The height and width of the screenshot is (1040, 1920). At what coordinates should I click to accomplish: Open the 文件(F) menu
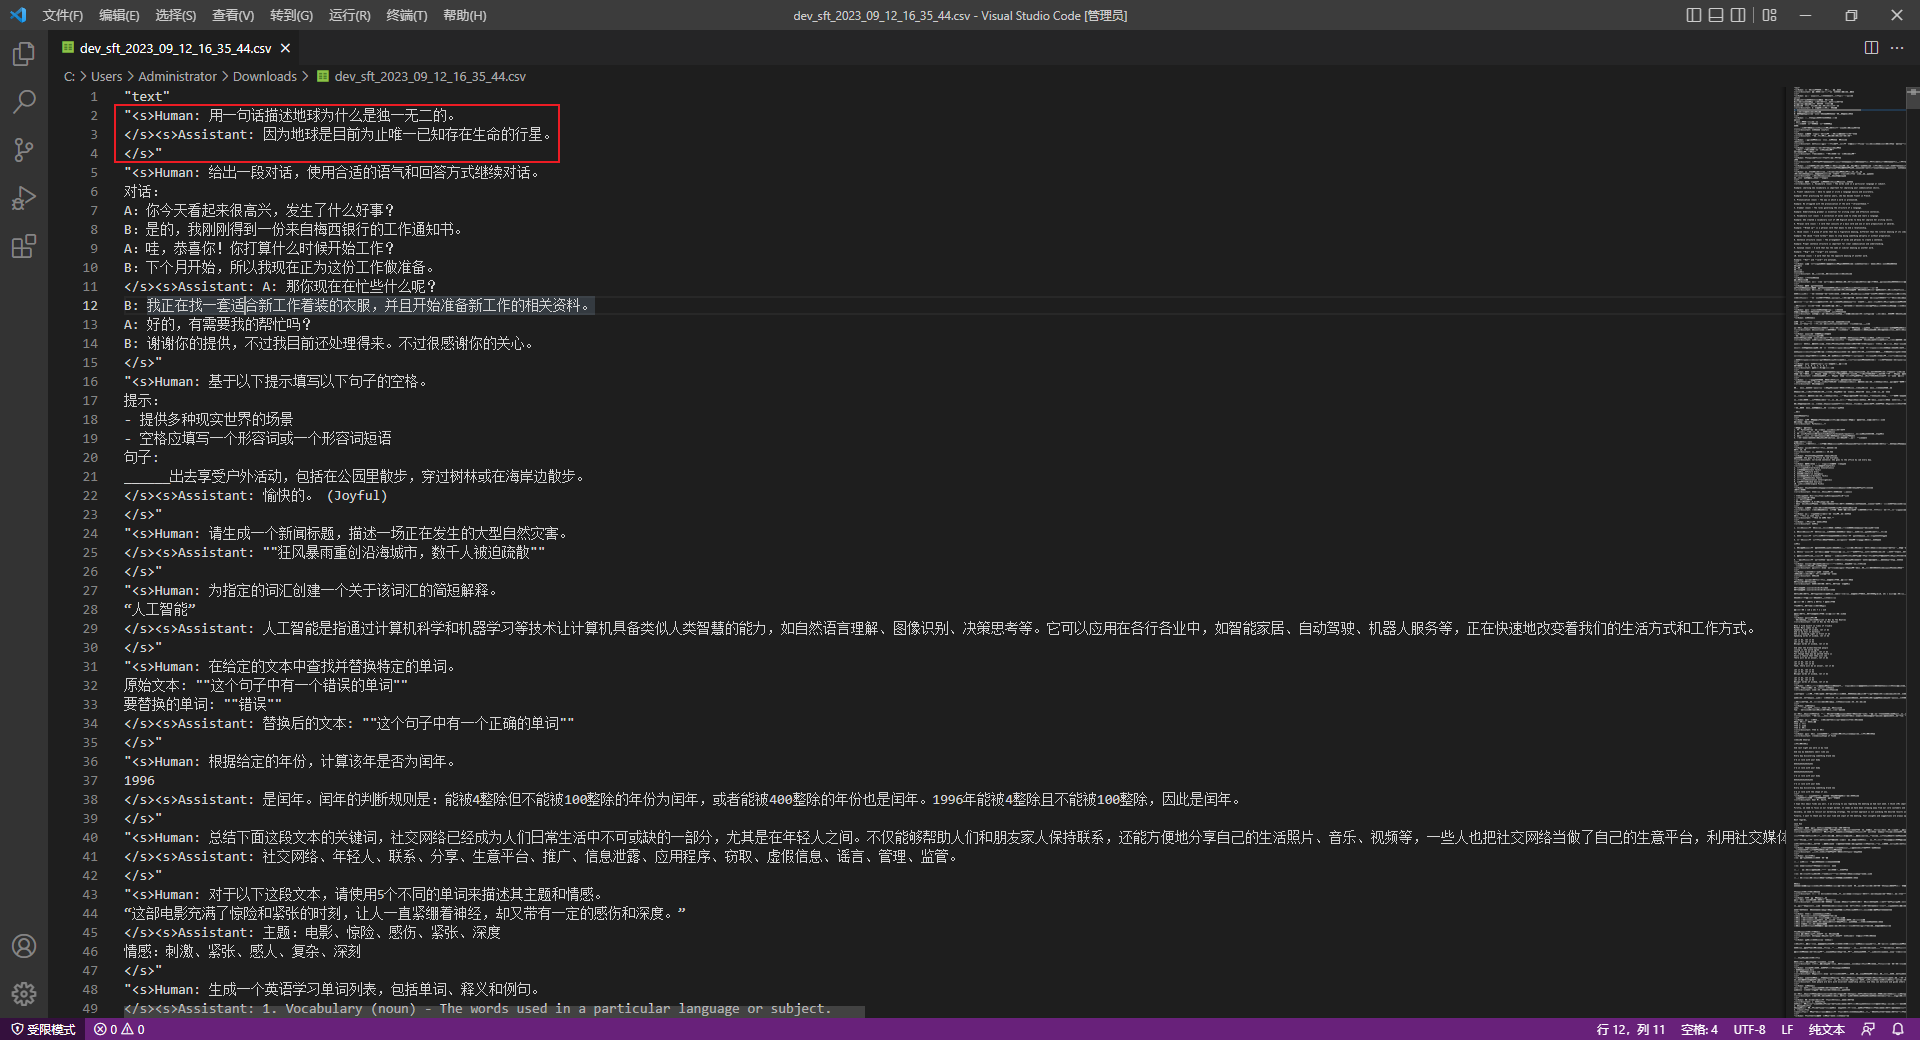pos(62,15)
